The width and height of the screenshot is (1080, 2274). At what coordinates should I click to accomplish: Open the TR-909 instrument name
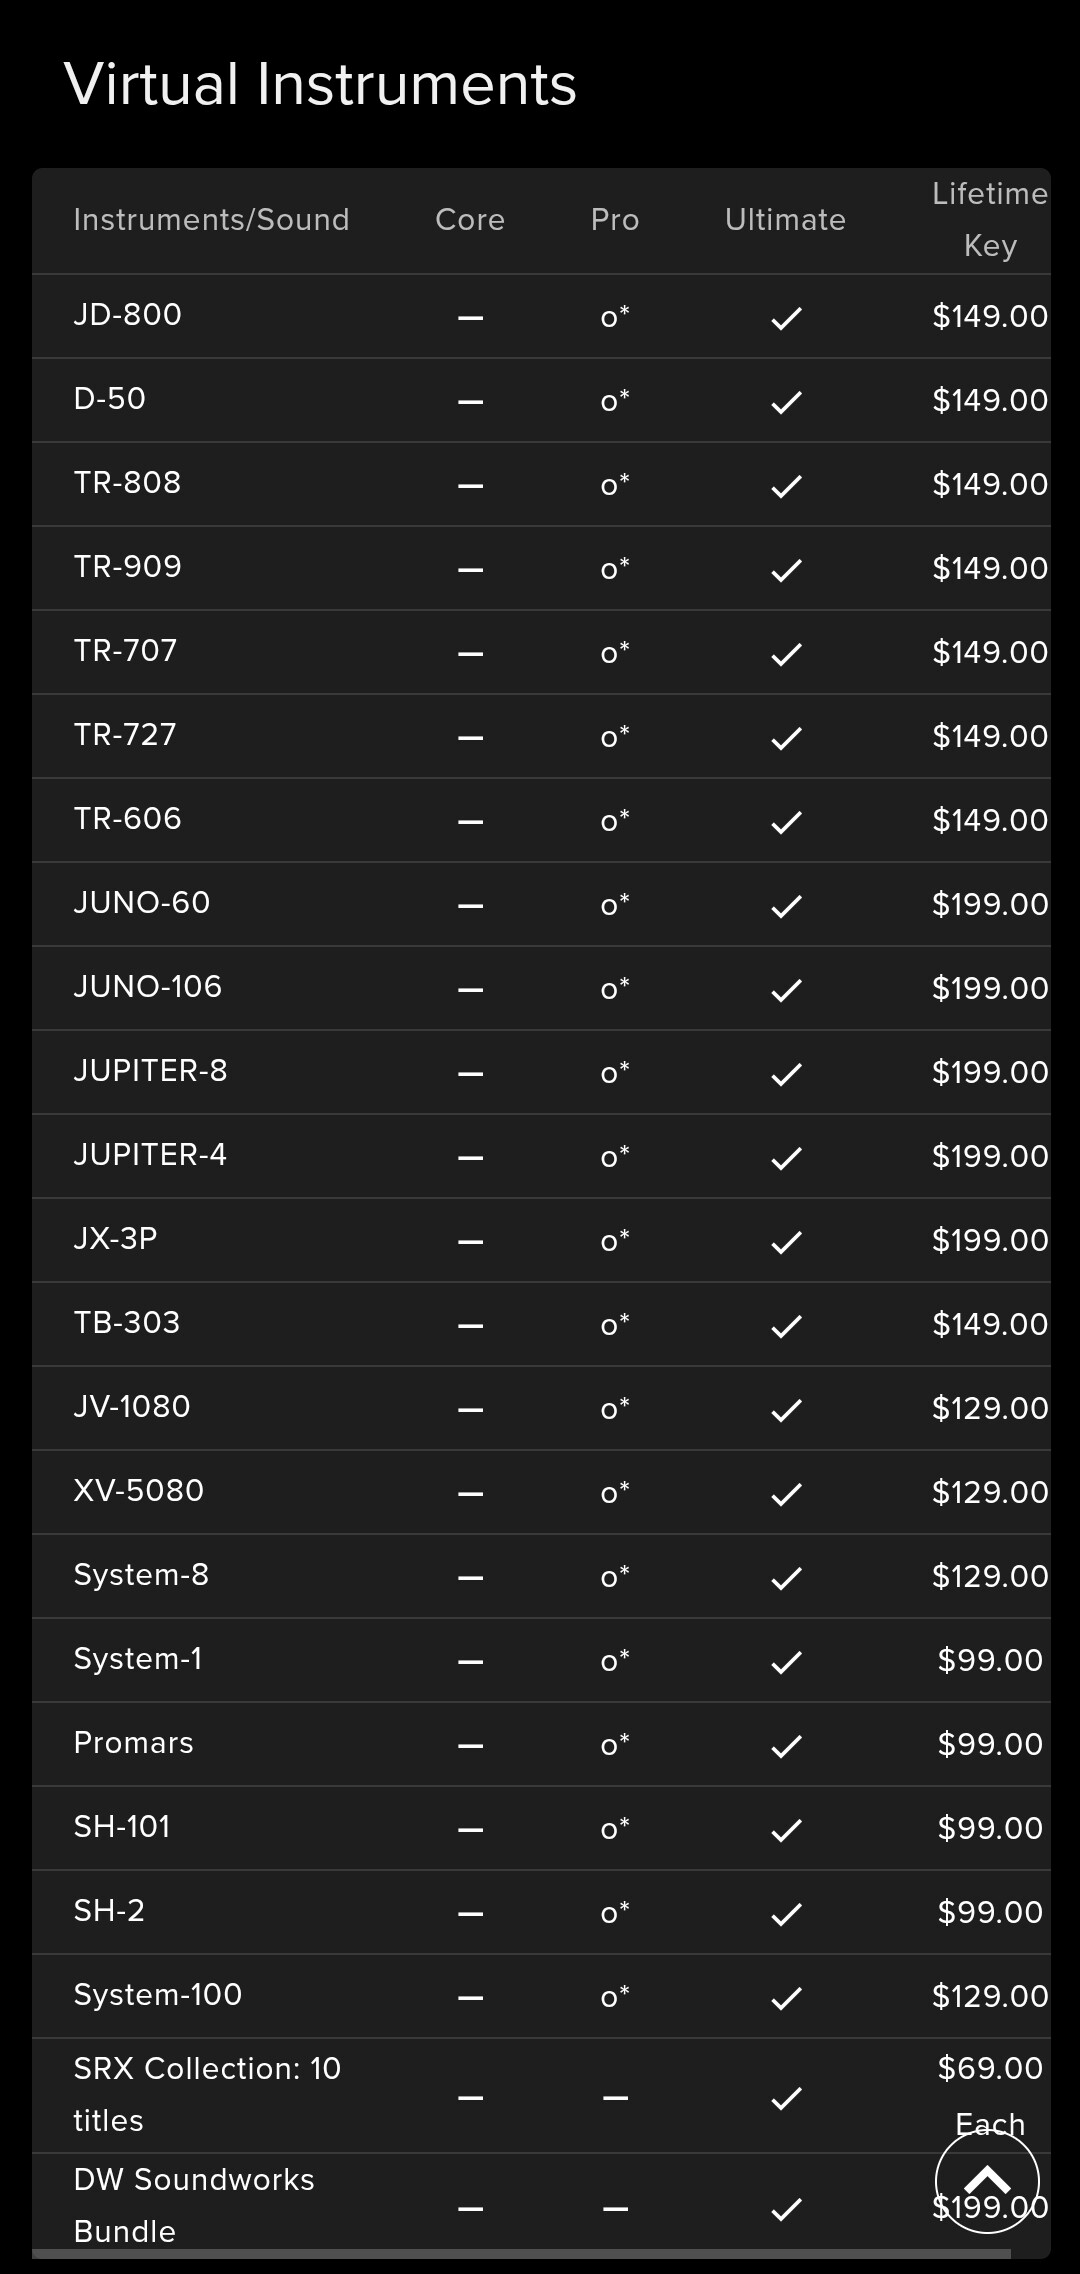pyautogui.click(x=128, y=567)
